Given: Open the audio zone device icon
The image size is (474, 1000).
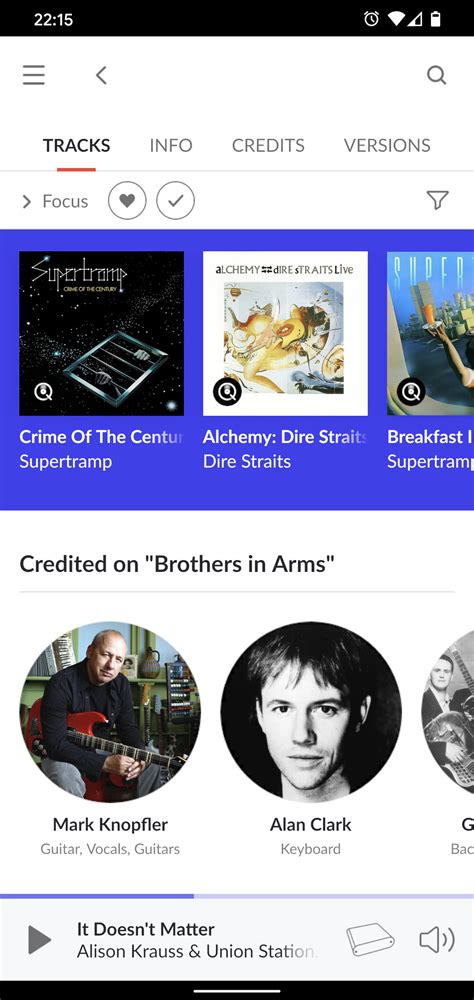Looking at the screenshot, I should point(370,939).
